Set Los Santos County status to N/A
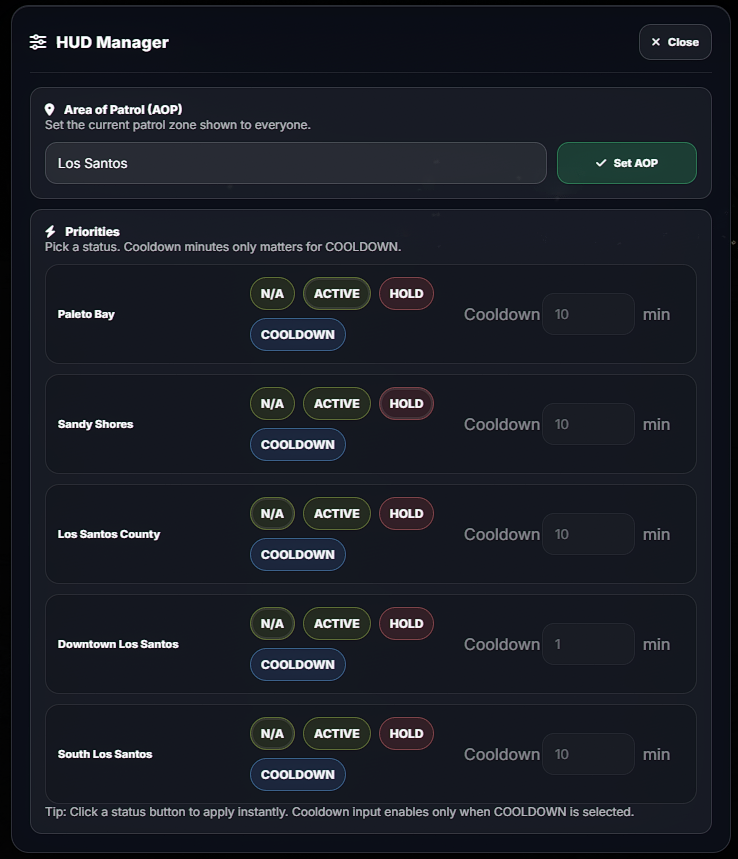Viewport: 738px width, 859px height. tap(272, 514)
